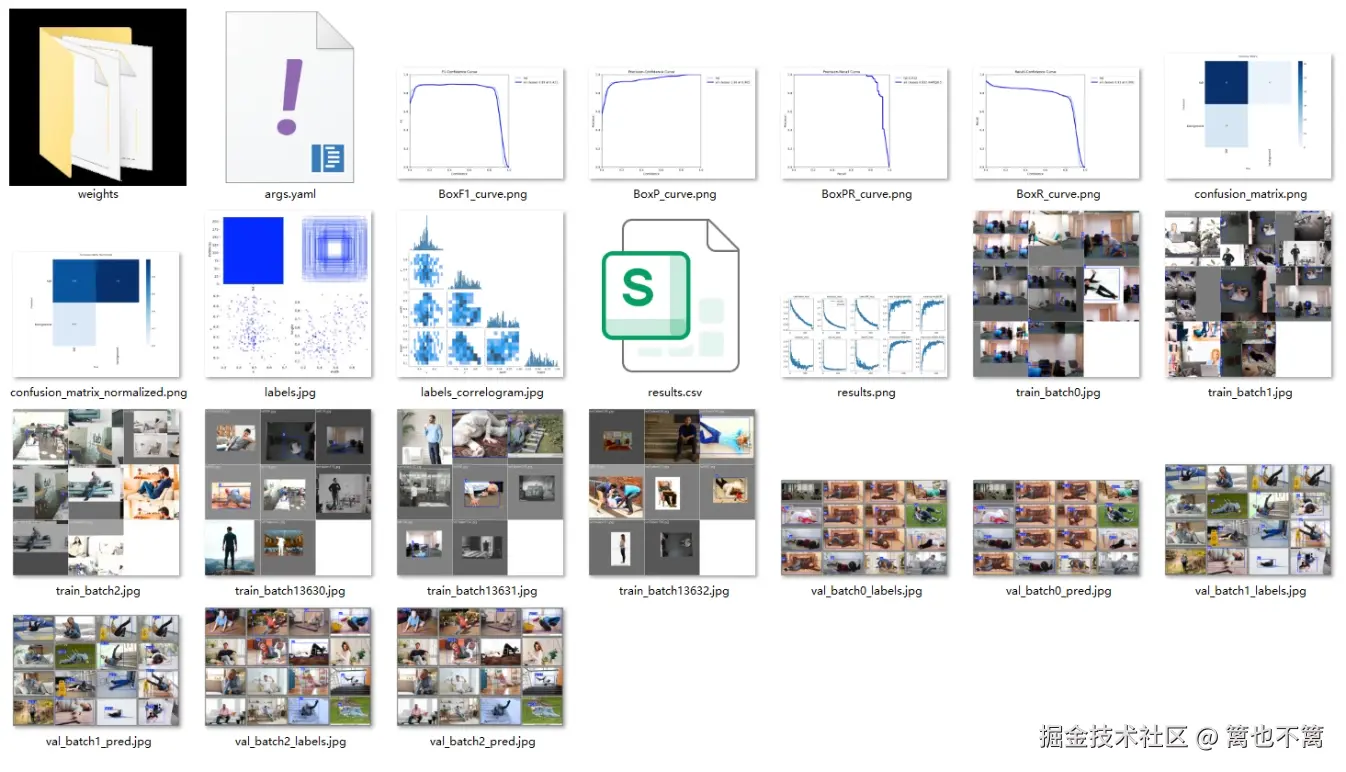The image size is (1346, 772).
Task: Click the 'BoxP_curve.png' file name
Action: coord(674,194)
